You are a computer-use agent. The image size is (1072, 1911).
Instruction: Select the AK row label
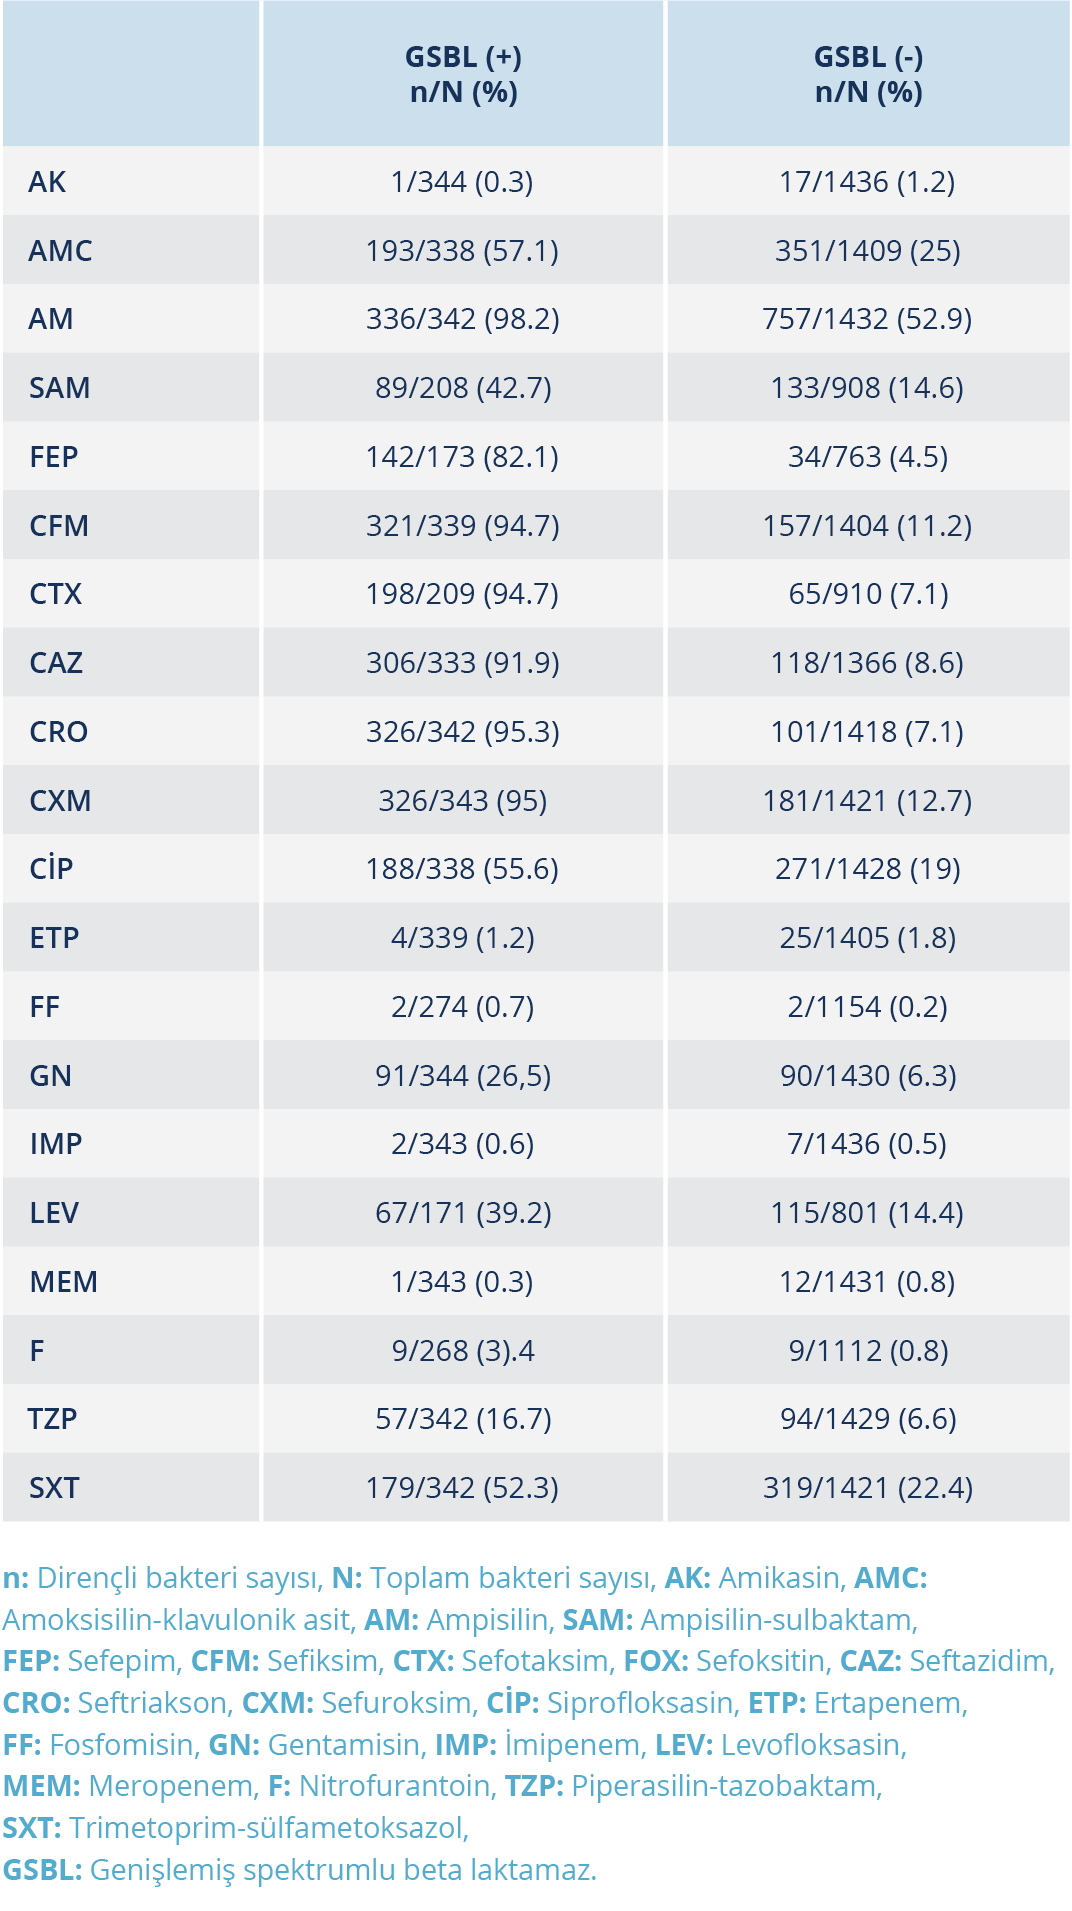47,182
